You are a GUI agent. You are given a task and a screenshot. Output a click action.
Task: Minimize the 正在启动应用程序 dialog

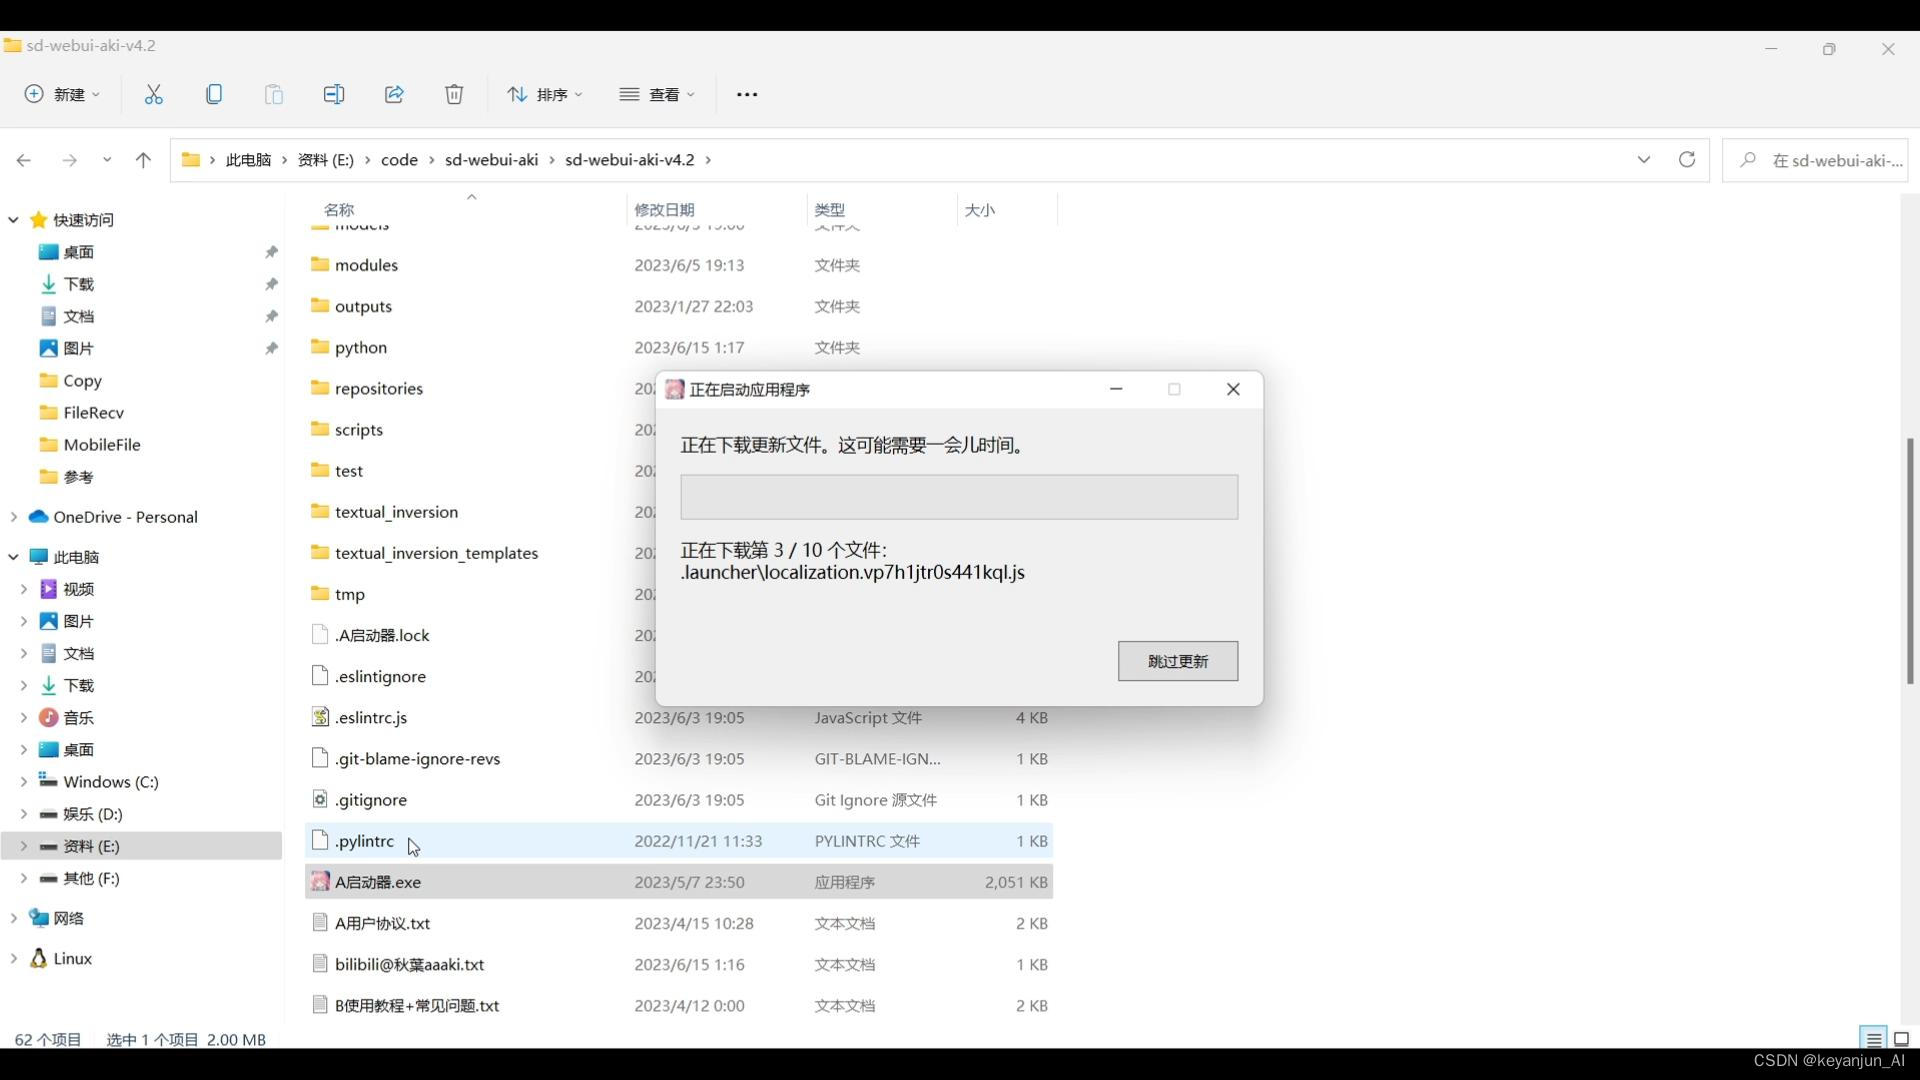pos(1116,389)
